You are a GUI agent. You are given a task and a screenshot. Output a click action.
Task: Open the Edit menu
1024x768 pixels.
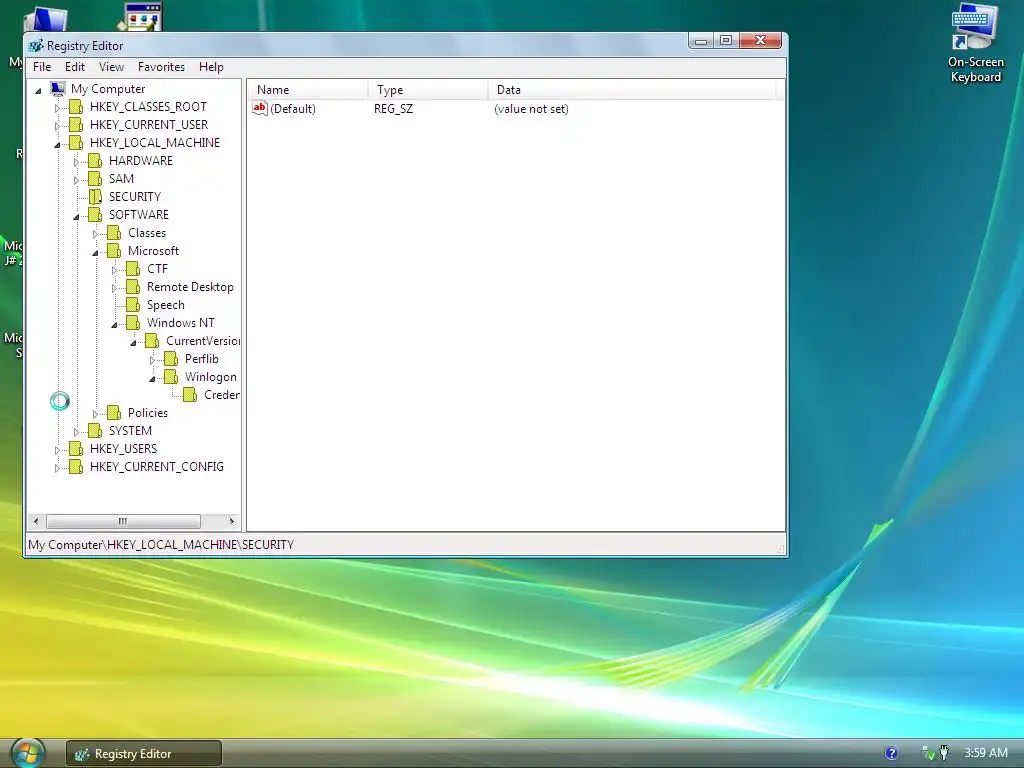74,67
